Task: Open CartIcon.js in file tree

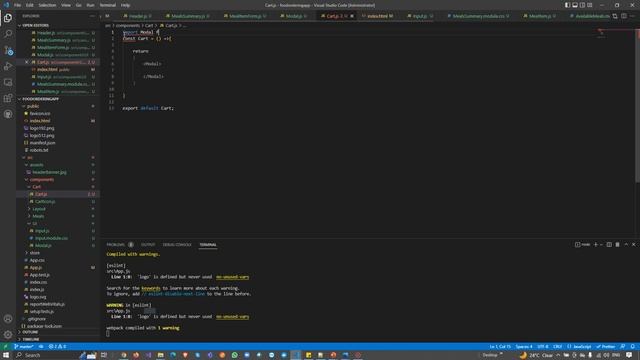Action: pos(45,201)
